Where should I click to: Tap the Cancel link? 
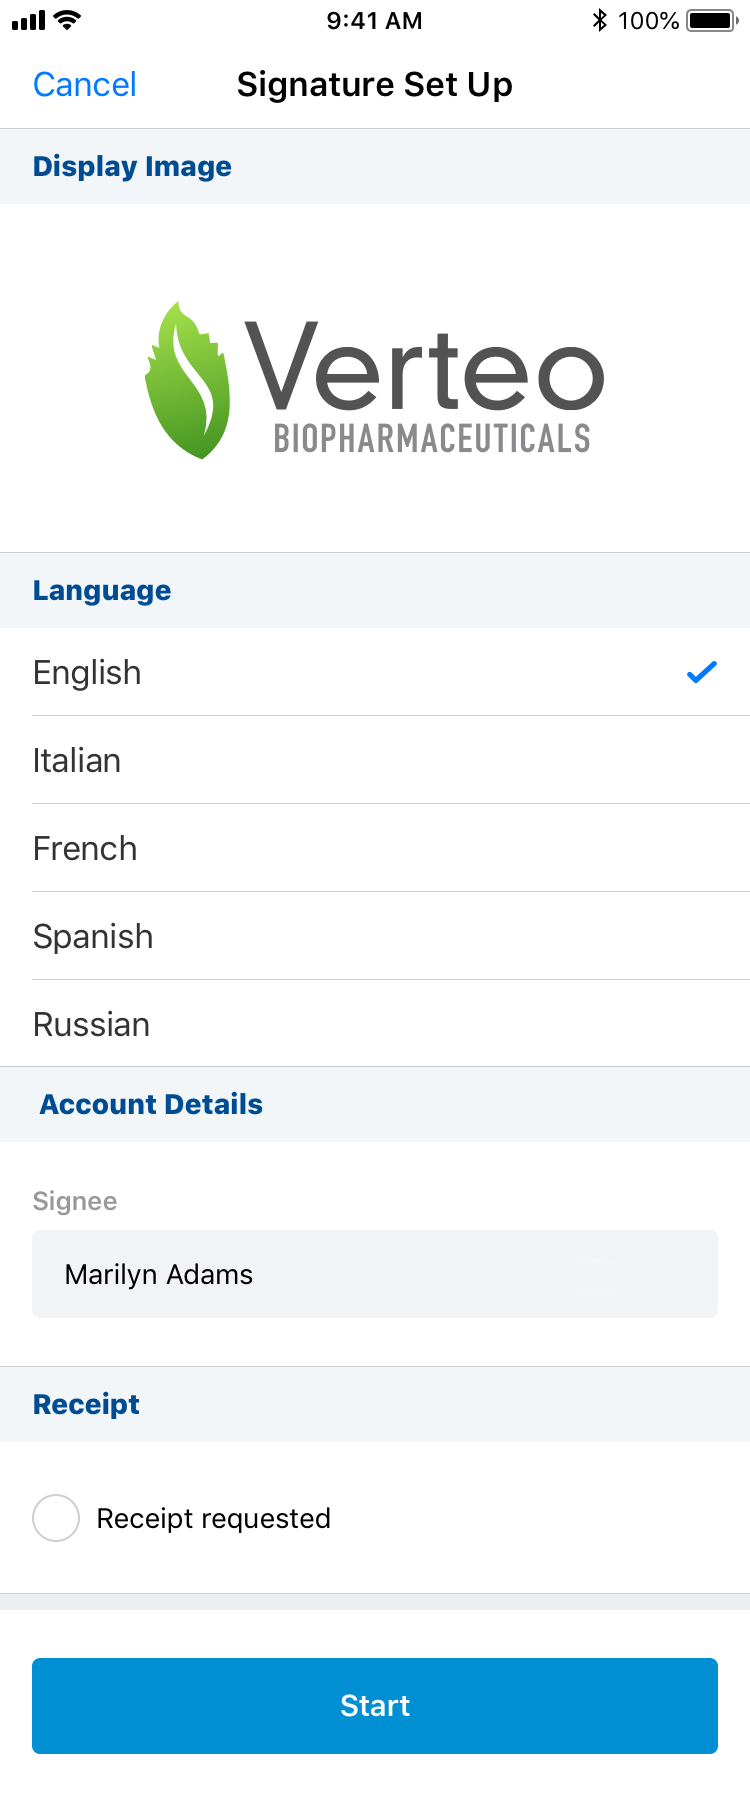click(x=85, y=85)
